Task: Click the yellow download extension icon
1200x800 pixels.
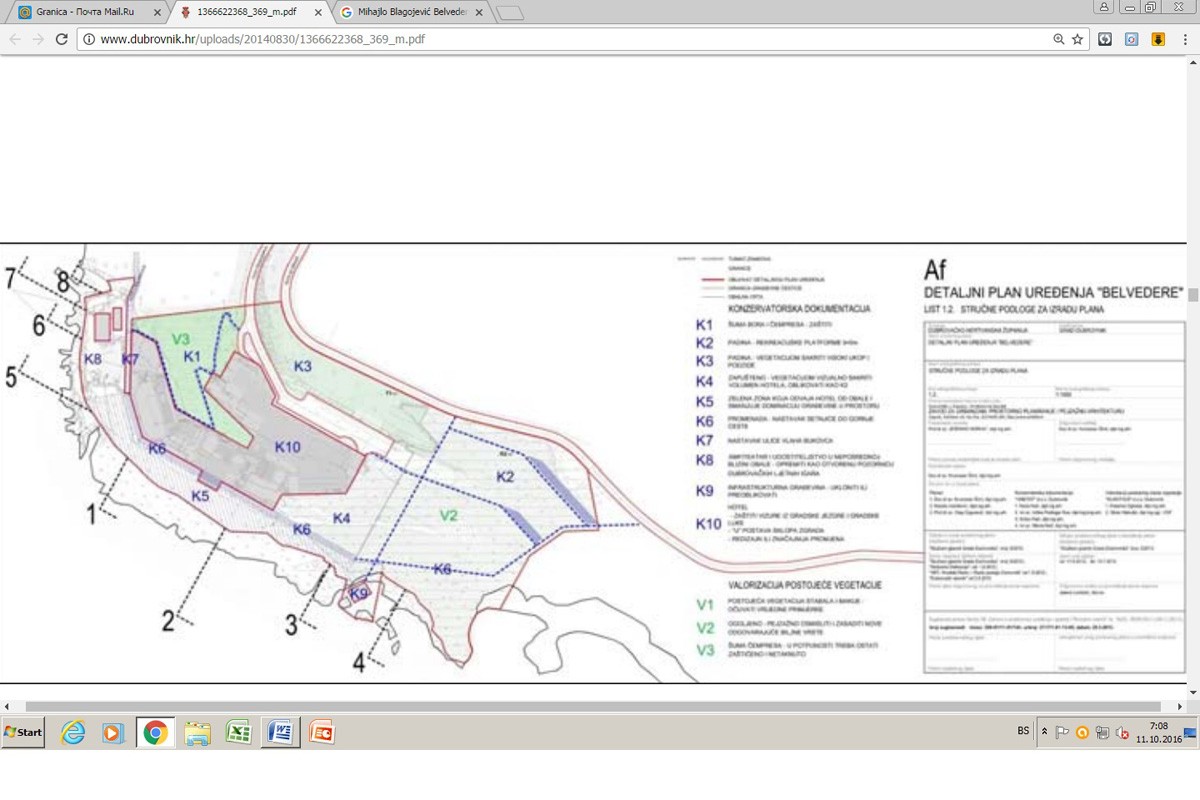Action: (1157, 39)
